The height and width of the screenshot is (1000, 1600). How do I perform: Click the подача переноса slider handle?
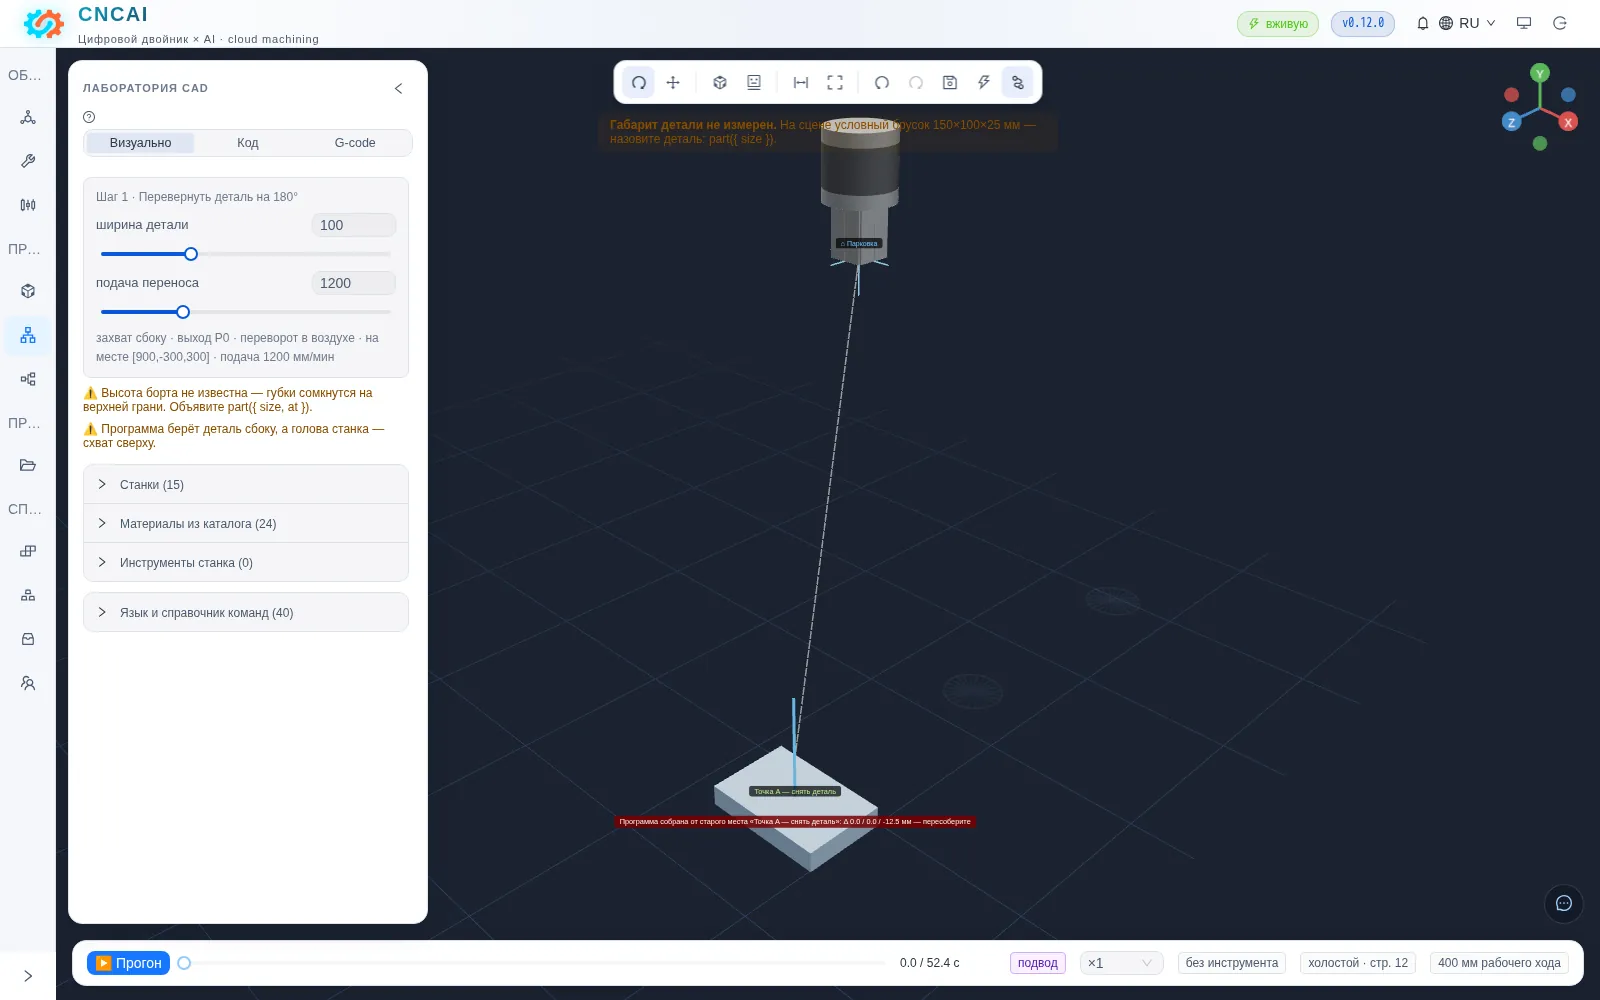click(x=183, y=312)
